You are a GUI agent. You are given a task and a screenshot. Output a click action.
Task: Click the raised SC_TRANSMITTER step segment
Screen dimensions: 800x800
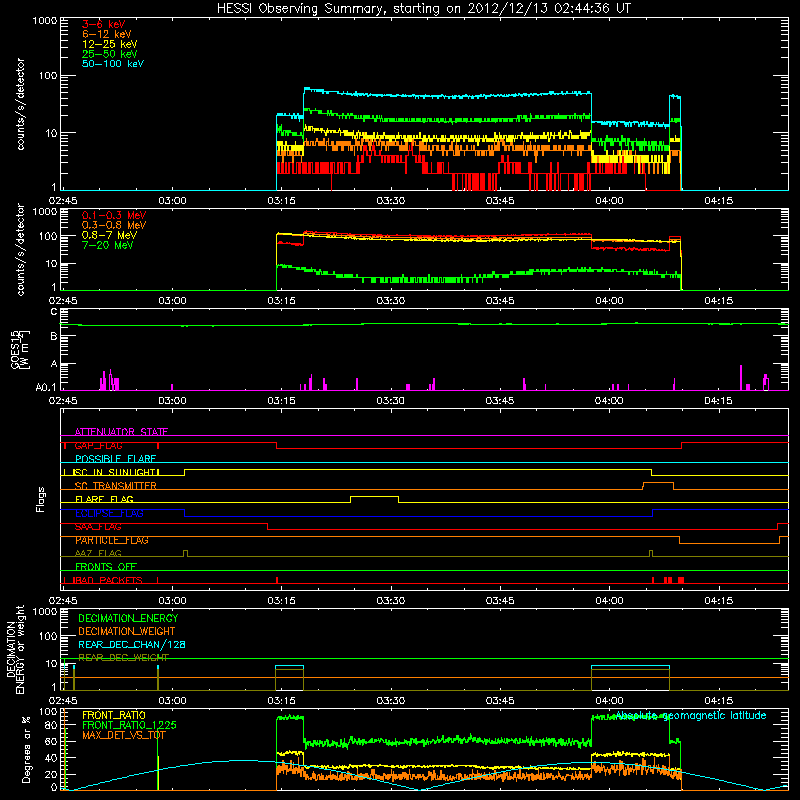point(658,482)
